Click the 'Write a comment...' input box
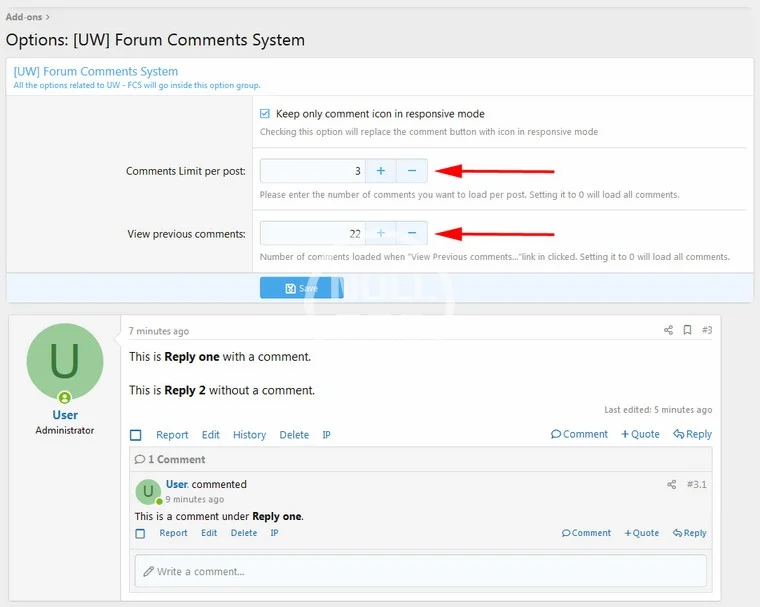The height and width of the screenshot is (607, 760). pos(420,571)
